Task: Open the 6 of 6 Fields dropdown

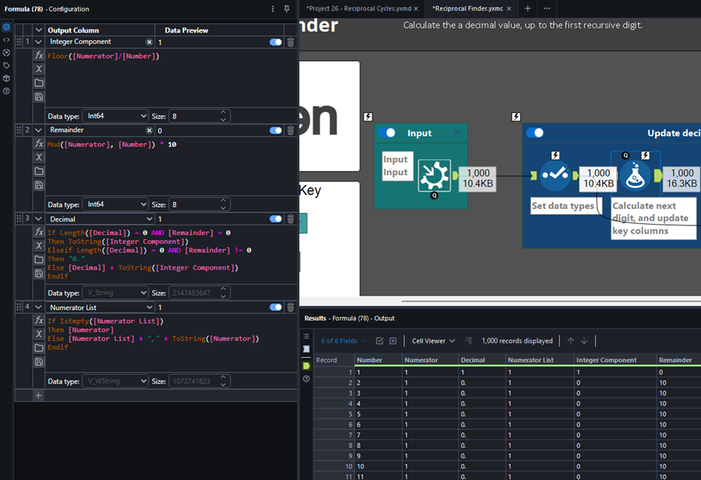Action: click(343, 341)
